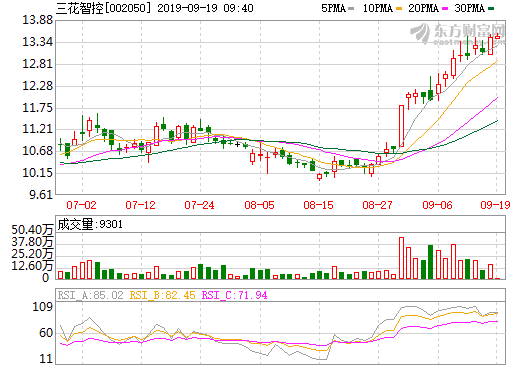
Task: Click the 11 RSI axis label
Action: click(x=46, y=359)
